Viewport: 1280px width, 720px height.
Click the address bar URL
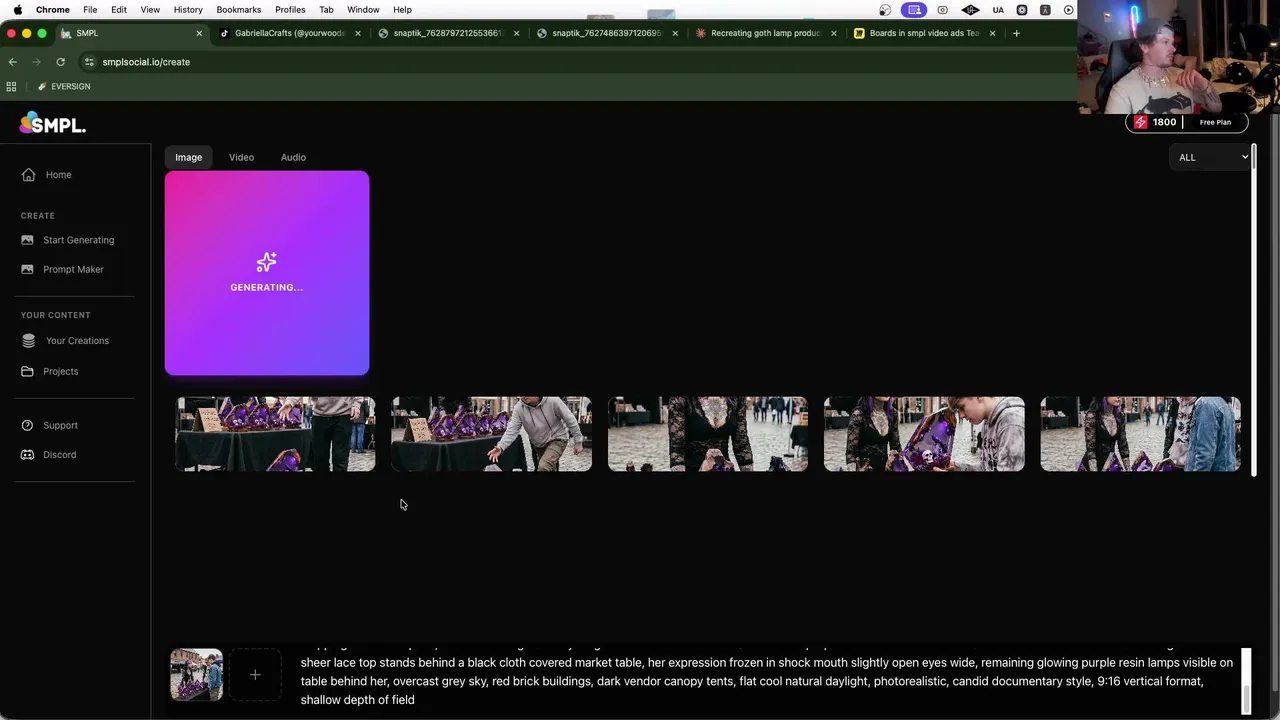point(146,62)
